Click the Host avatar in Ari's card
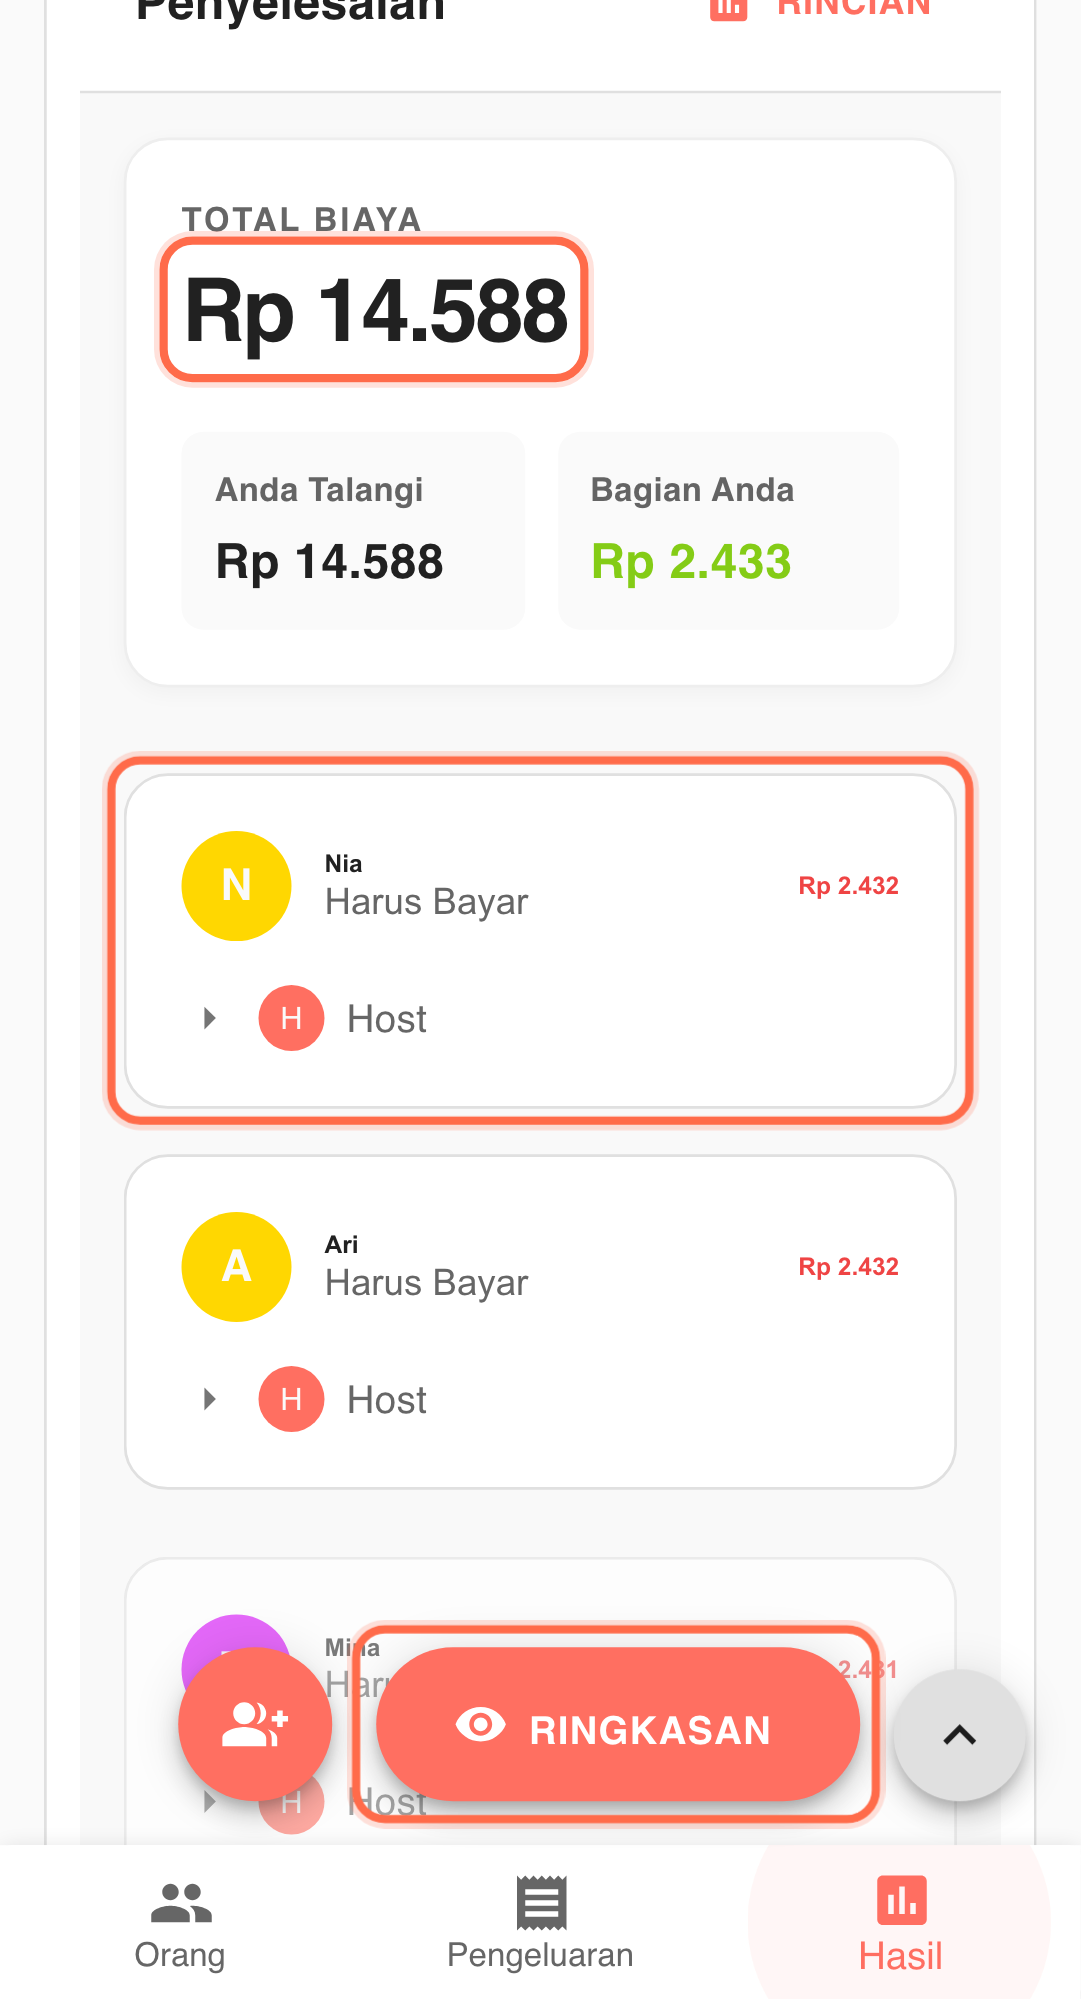The image size is (1081, 1999). (x=291, y=1399)
